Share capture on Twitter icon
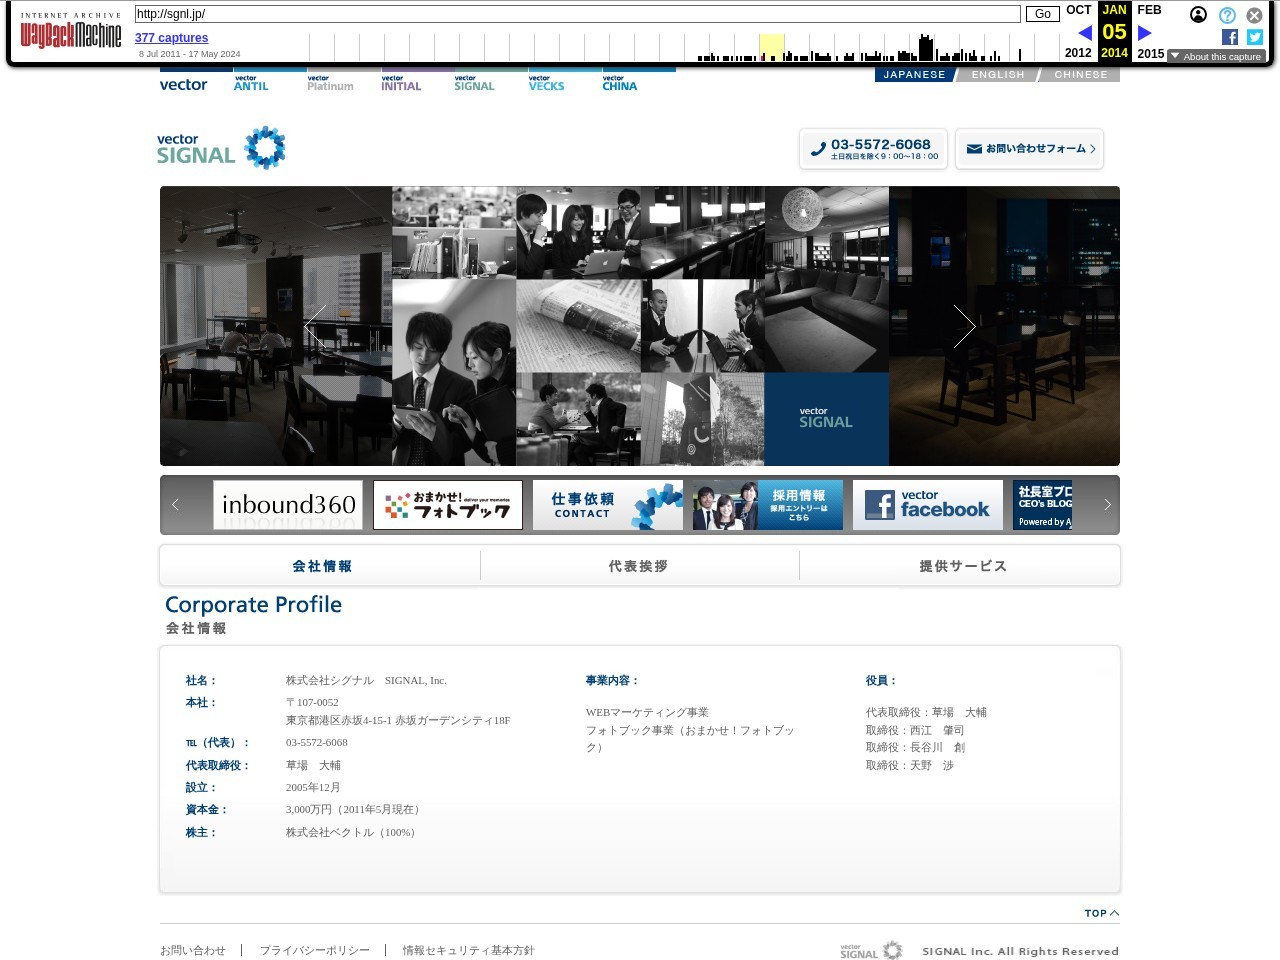Screen dimensions: 1280x960 (1254, 37)
